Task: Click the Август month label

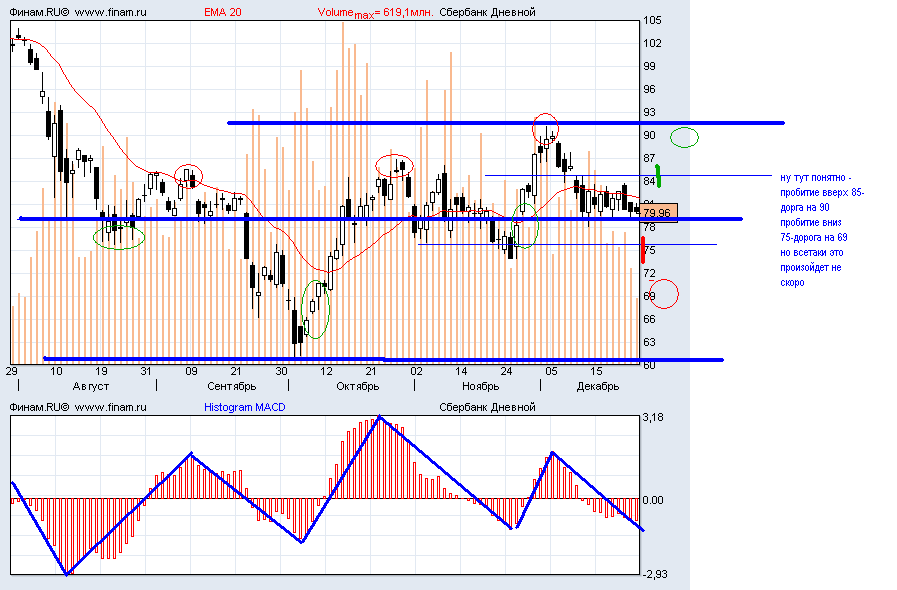Action: coord(91,386)
